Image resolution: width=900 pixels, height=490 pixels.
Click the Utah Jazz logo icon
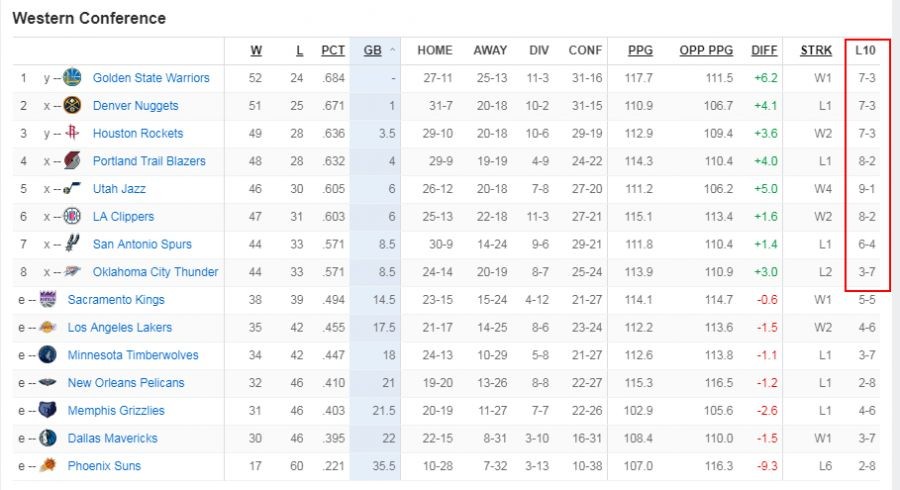tap(71, 188)
